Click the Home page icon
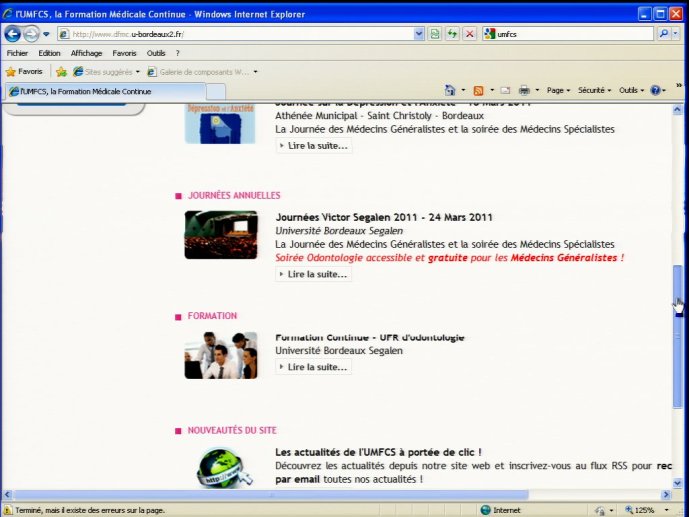This screenshot has width=689, height=517. pos(450,90)
